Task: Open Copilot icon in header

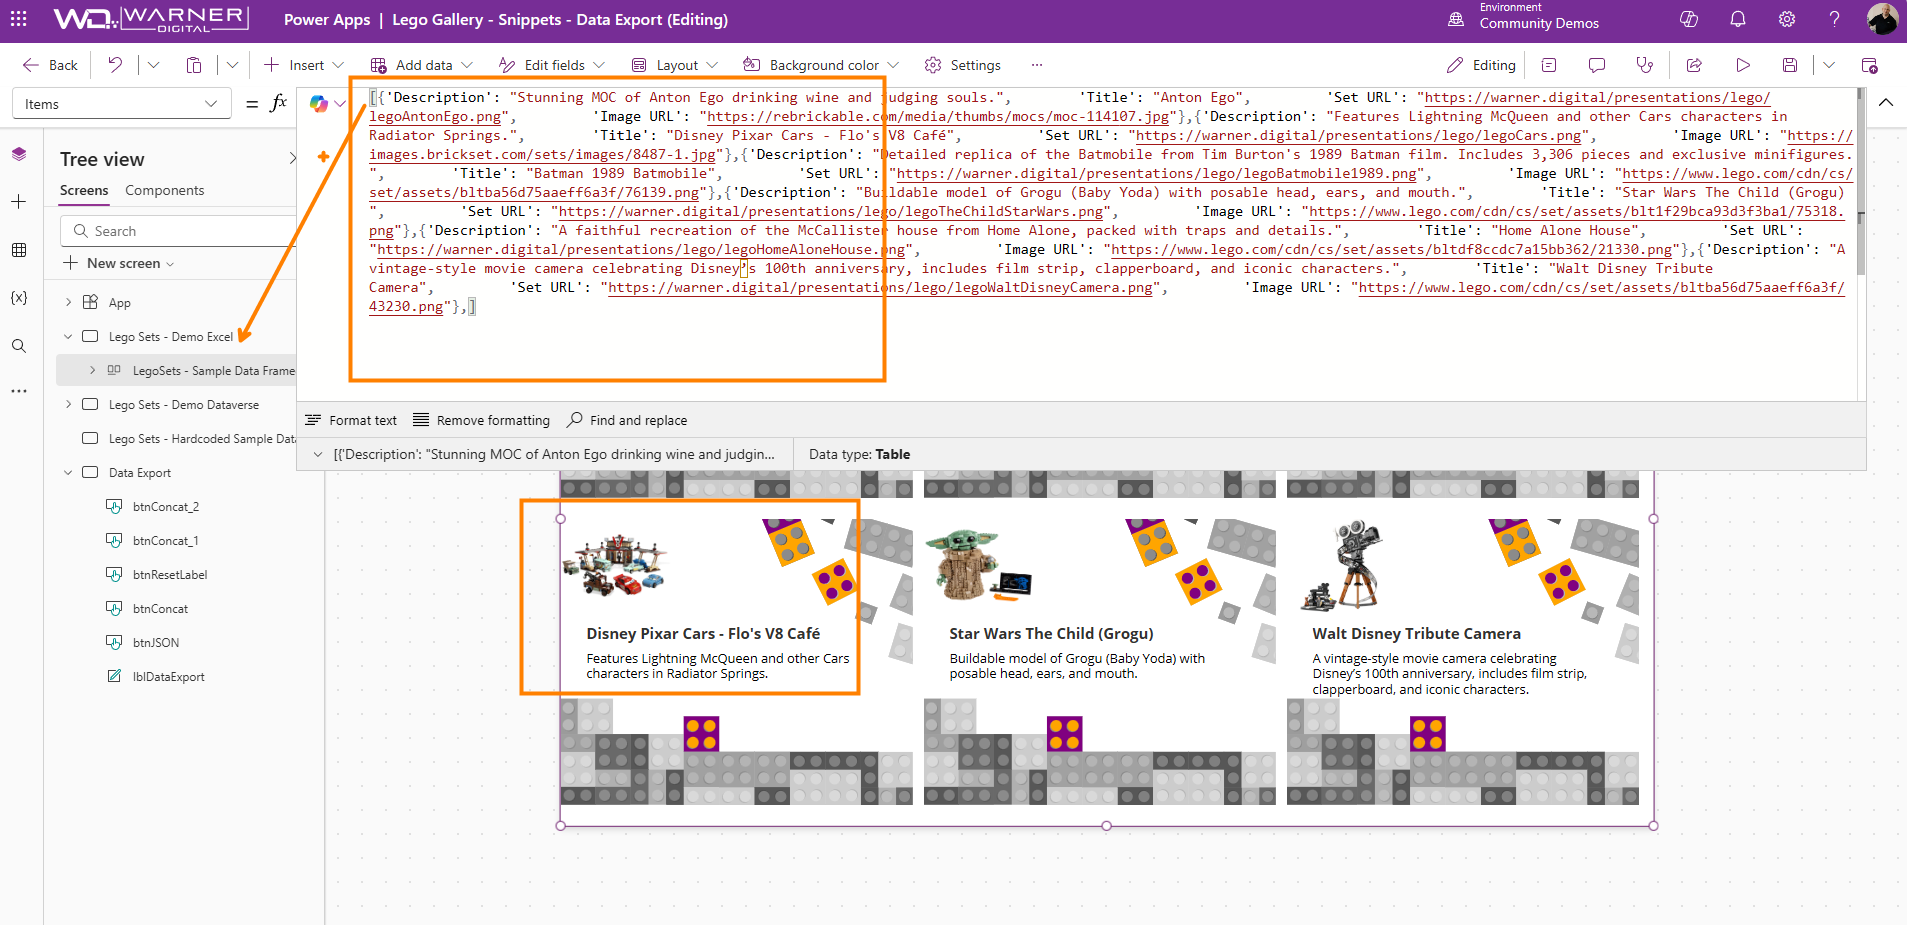Action: (x=1689, y=19)
